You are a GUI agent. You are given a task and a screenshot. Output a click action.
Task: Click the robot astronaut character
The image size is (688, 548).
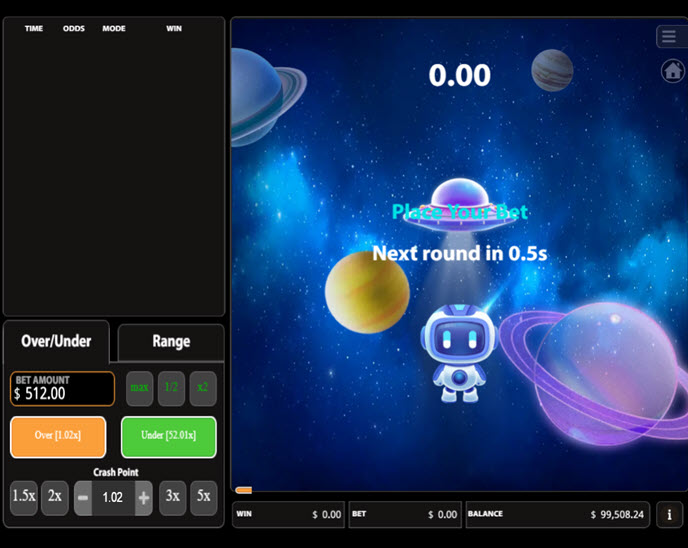coord(458,353)
